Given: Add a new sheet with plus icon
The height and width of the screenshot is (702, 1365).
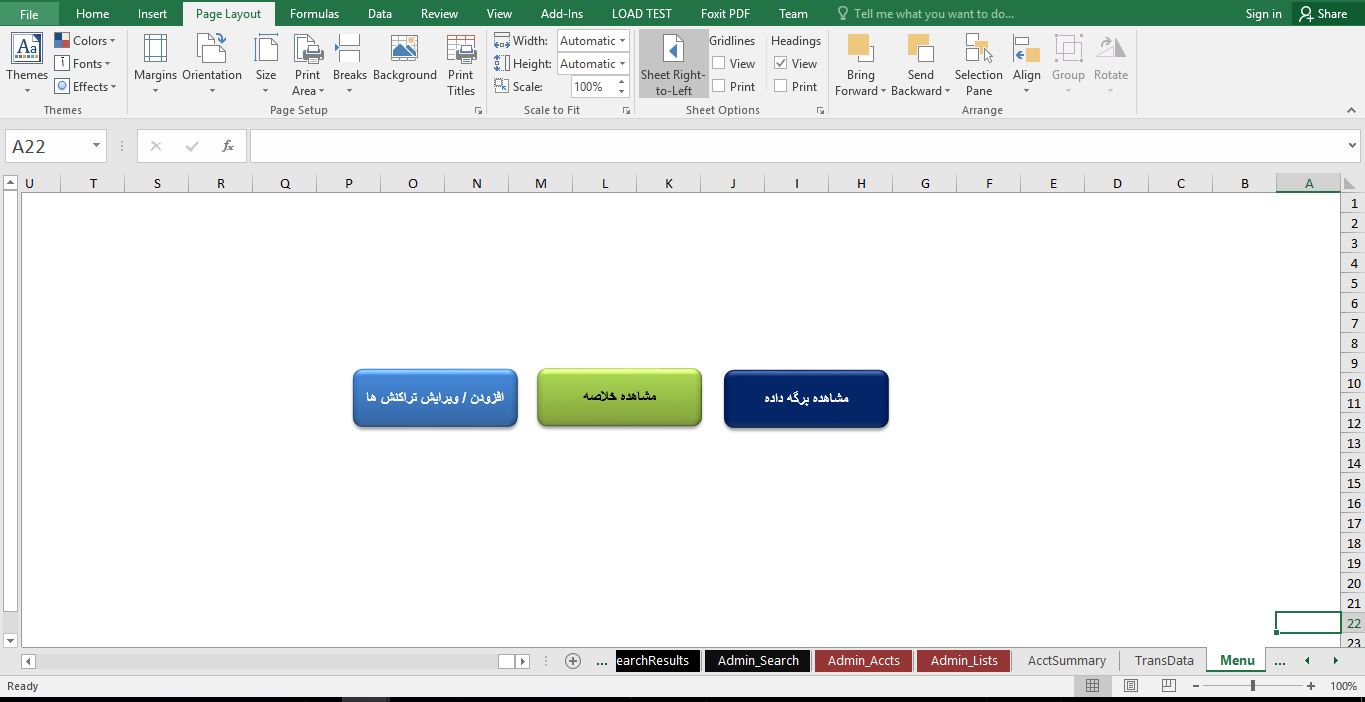Looking at the screenshot, I should pos(573,661).
